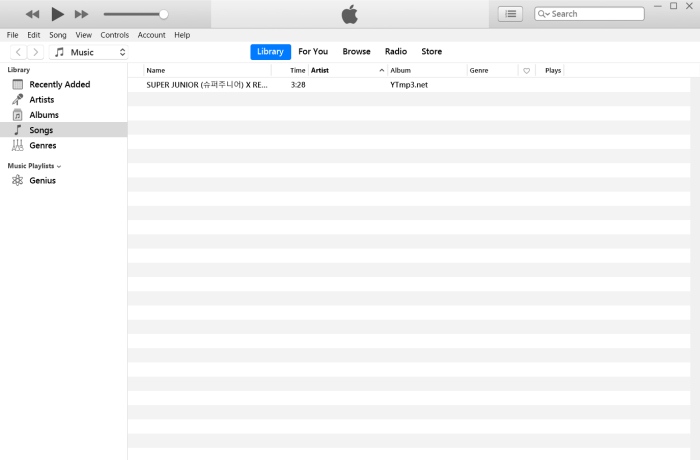Click the volume slider knob

[x=163, y=14]
